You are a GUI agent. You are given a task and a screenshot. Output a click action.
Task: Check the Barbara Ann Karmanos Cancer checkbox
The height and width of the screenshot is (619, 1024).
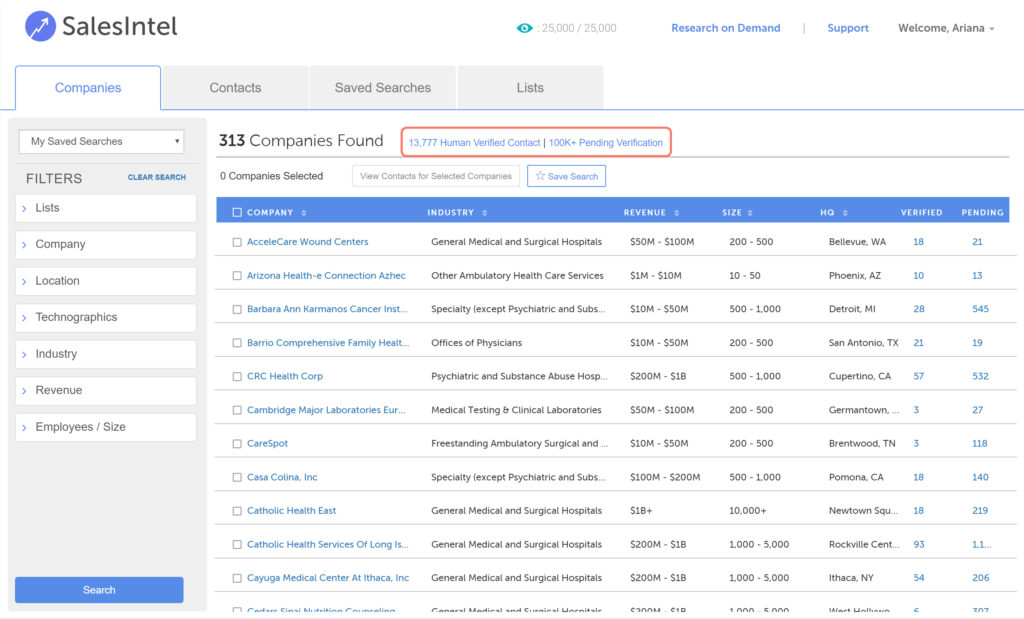point(237,310)
